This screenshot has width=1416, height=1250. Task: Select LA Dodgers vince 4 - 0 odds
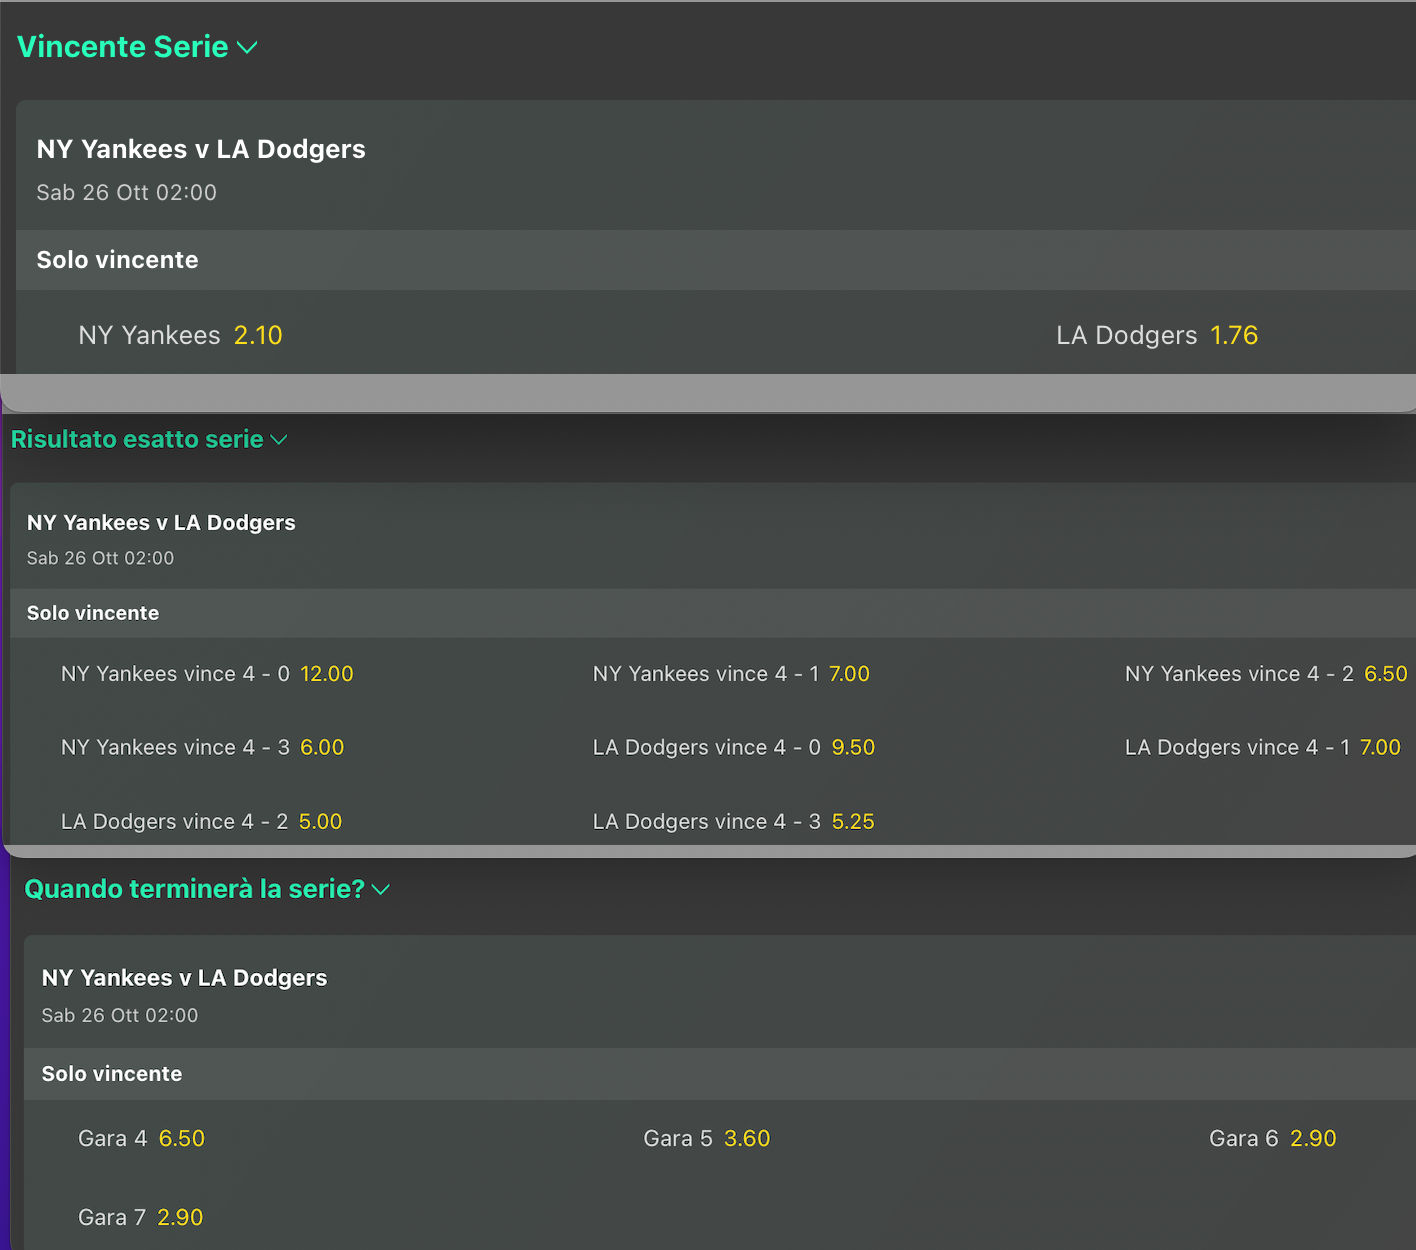pos(853,748)
